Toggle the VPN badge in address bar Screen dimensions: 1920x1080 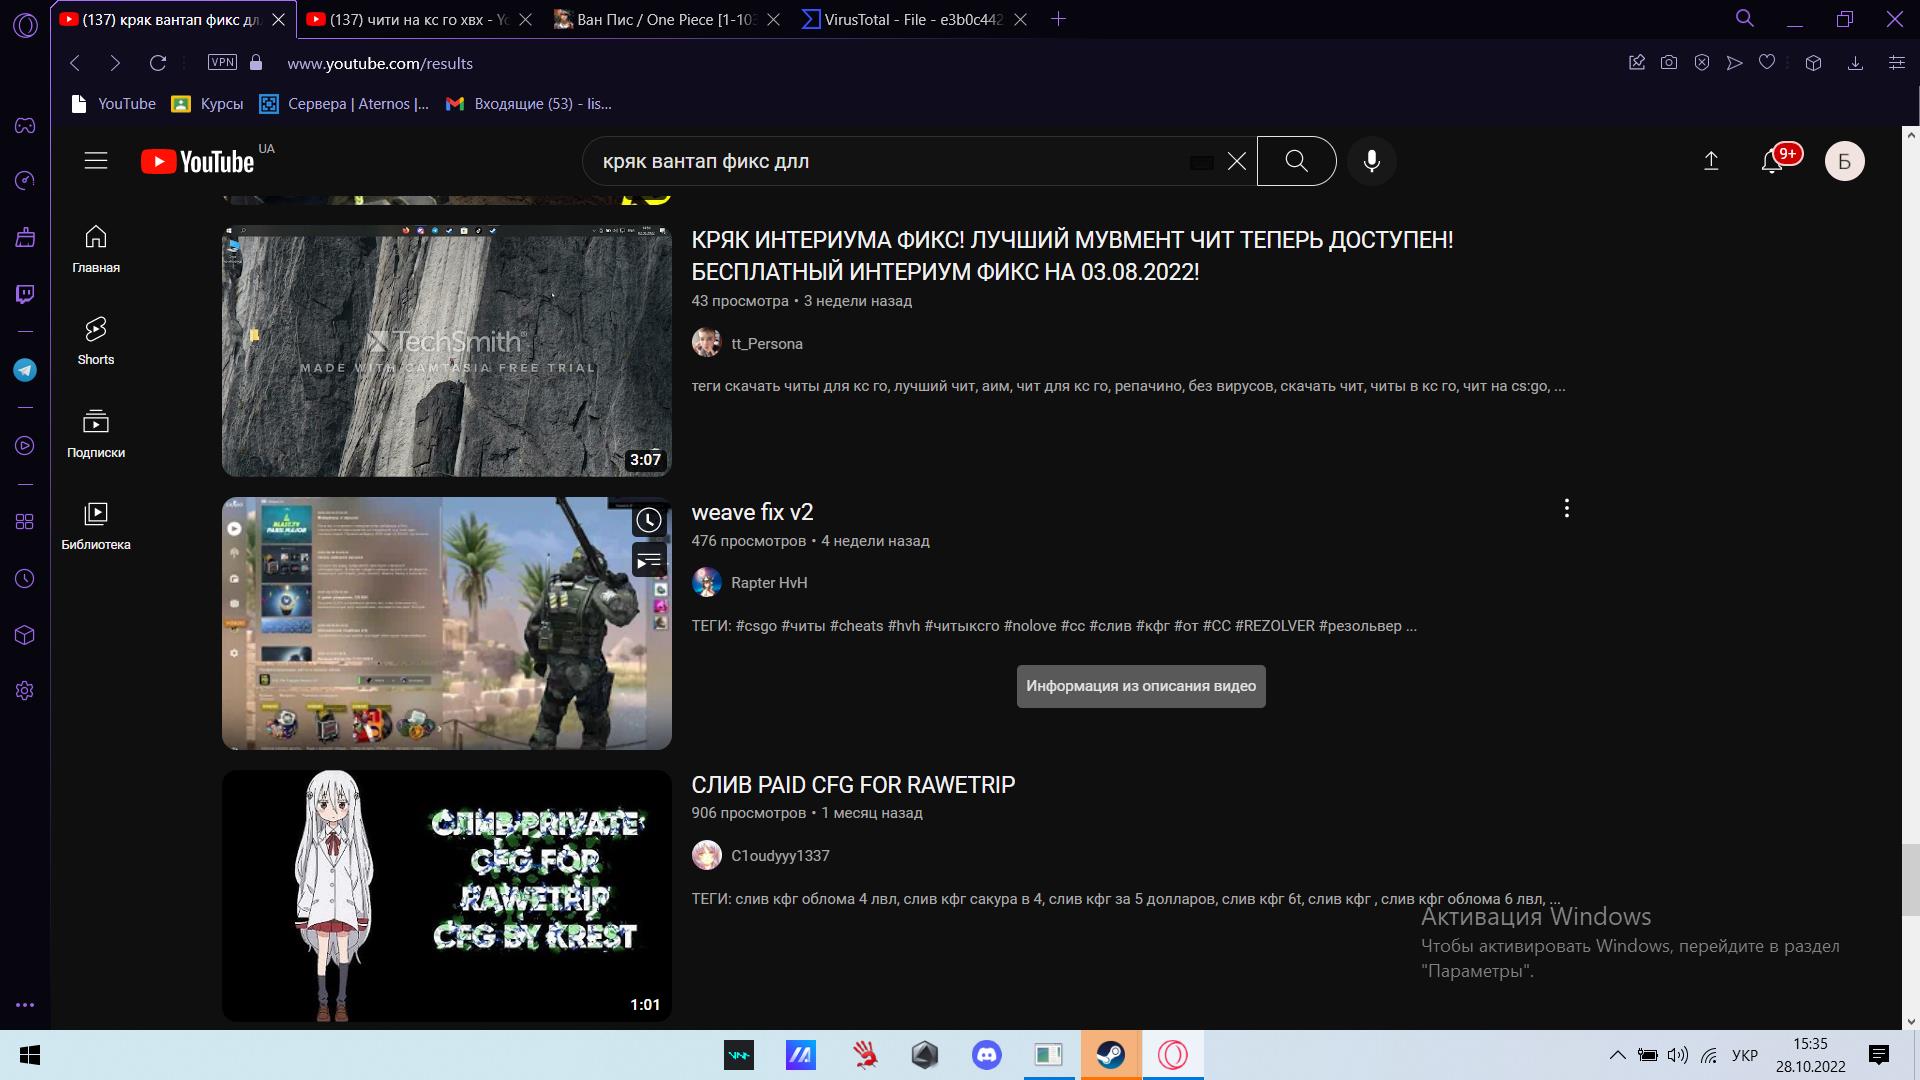(x=222, y=62)
